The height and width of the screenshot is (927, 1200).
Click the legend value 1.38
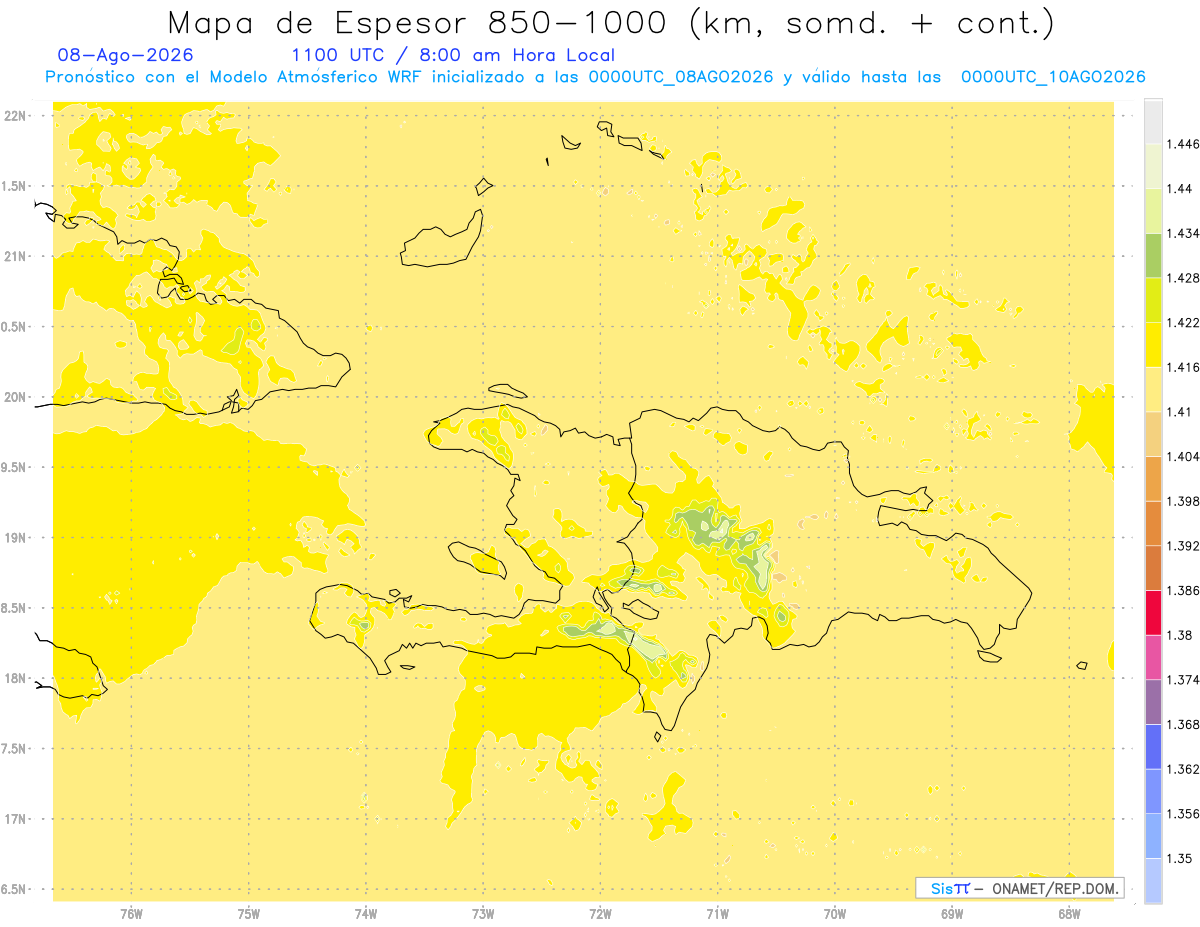[x=1180, y=635]
